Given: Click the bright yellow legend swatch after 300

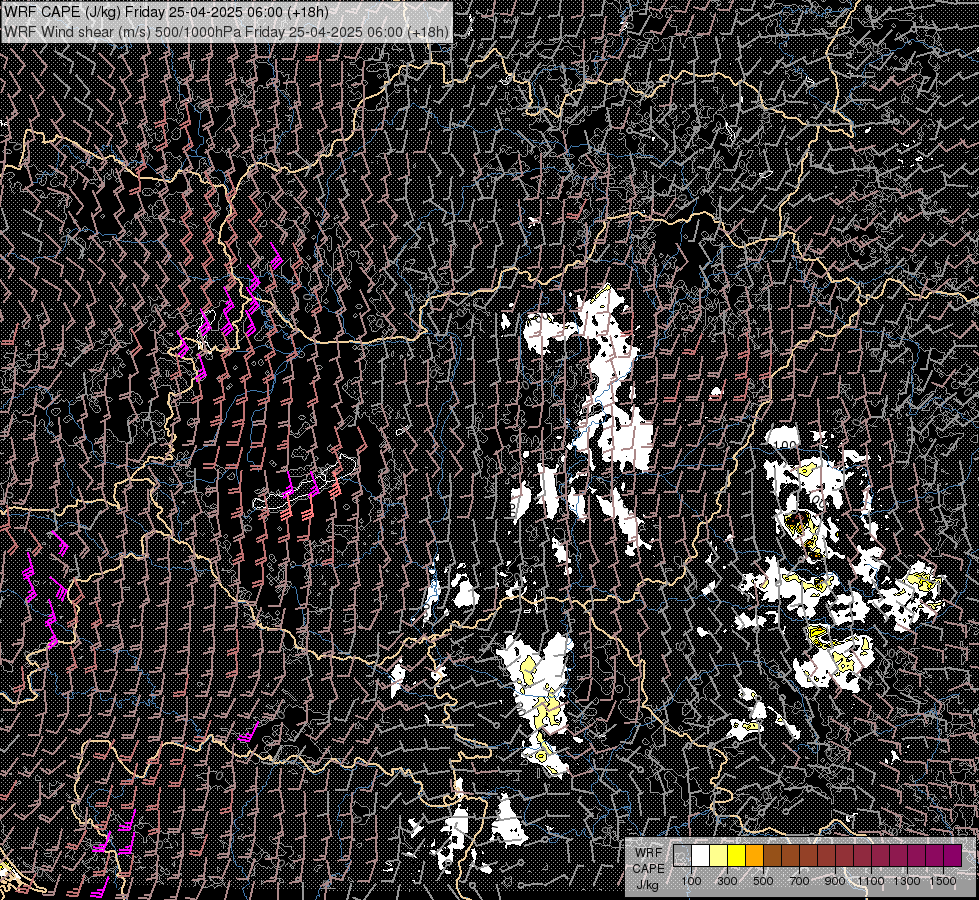Looking at the screenshot, I should pyautogui.click(x=737, y=856).
